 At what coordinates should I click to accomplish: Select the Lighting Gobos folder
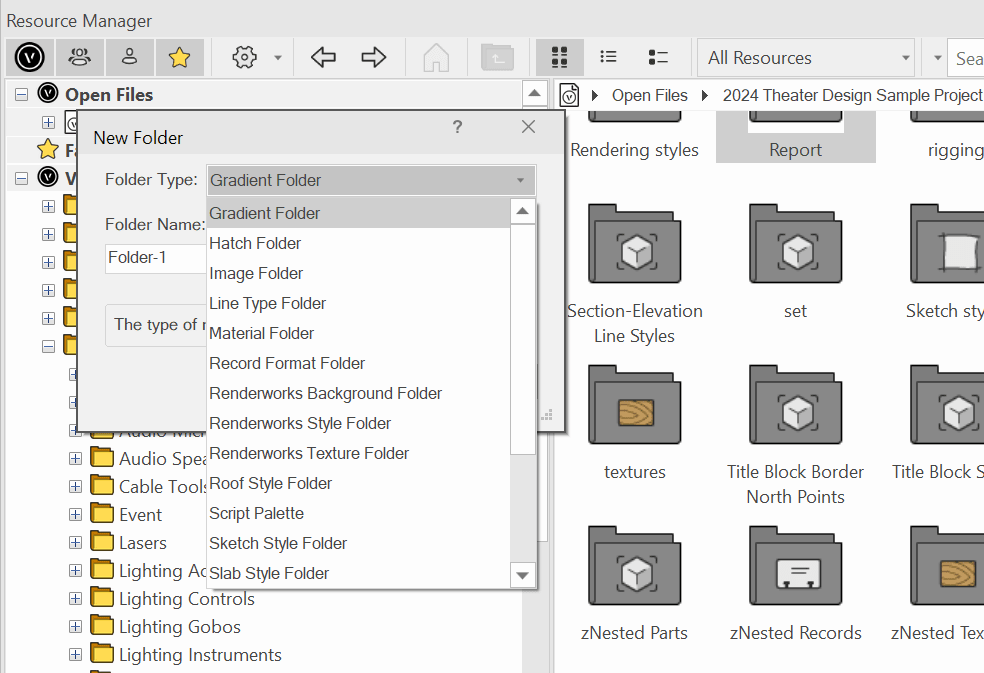(x=179, y=627)
